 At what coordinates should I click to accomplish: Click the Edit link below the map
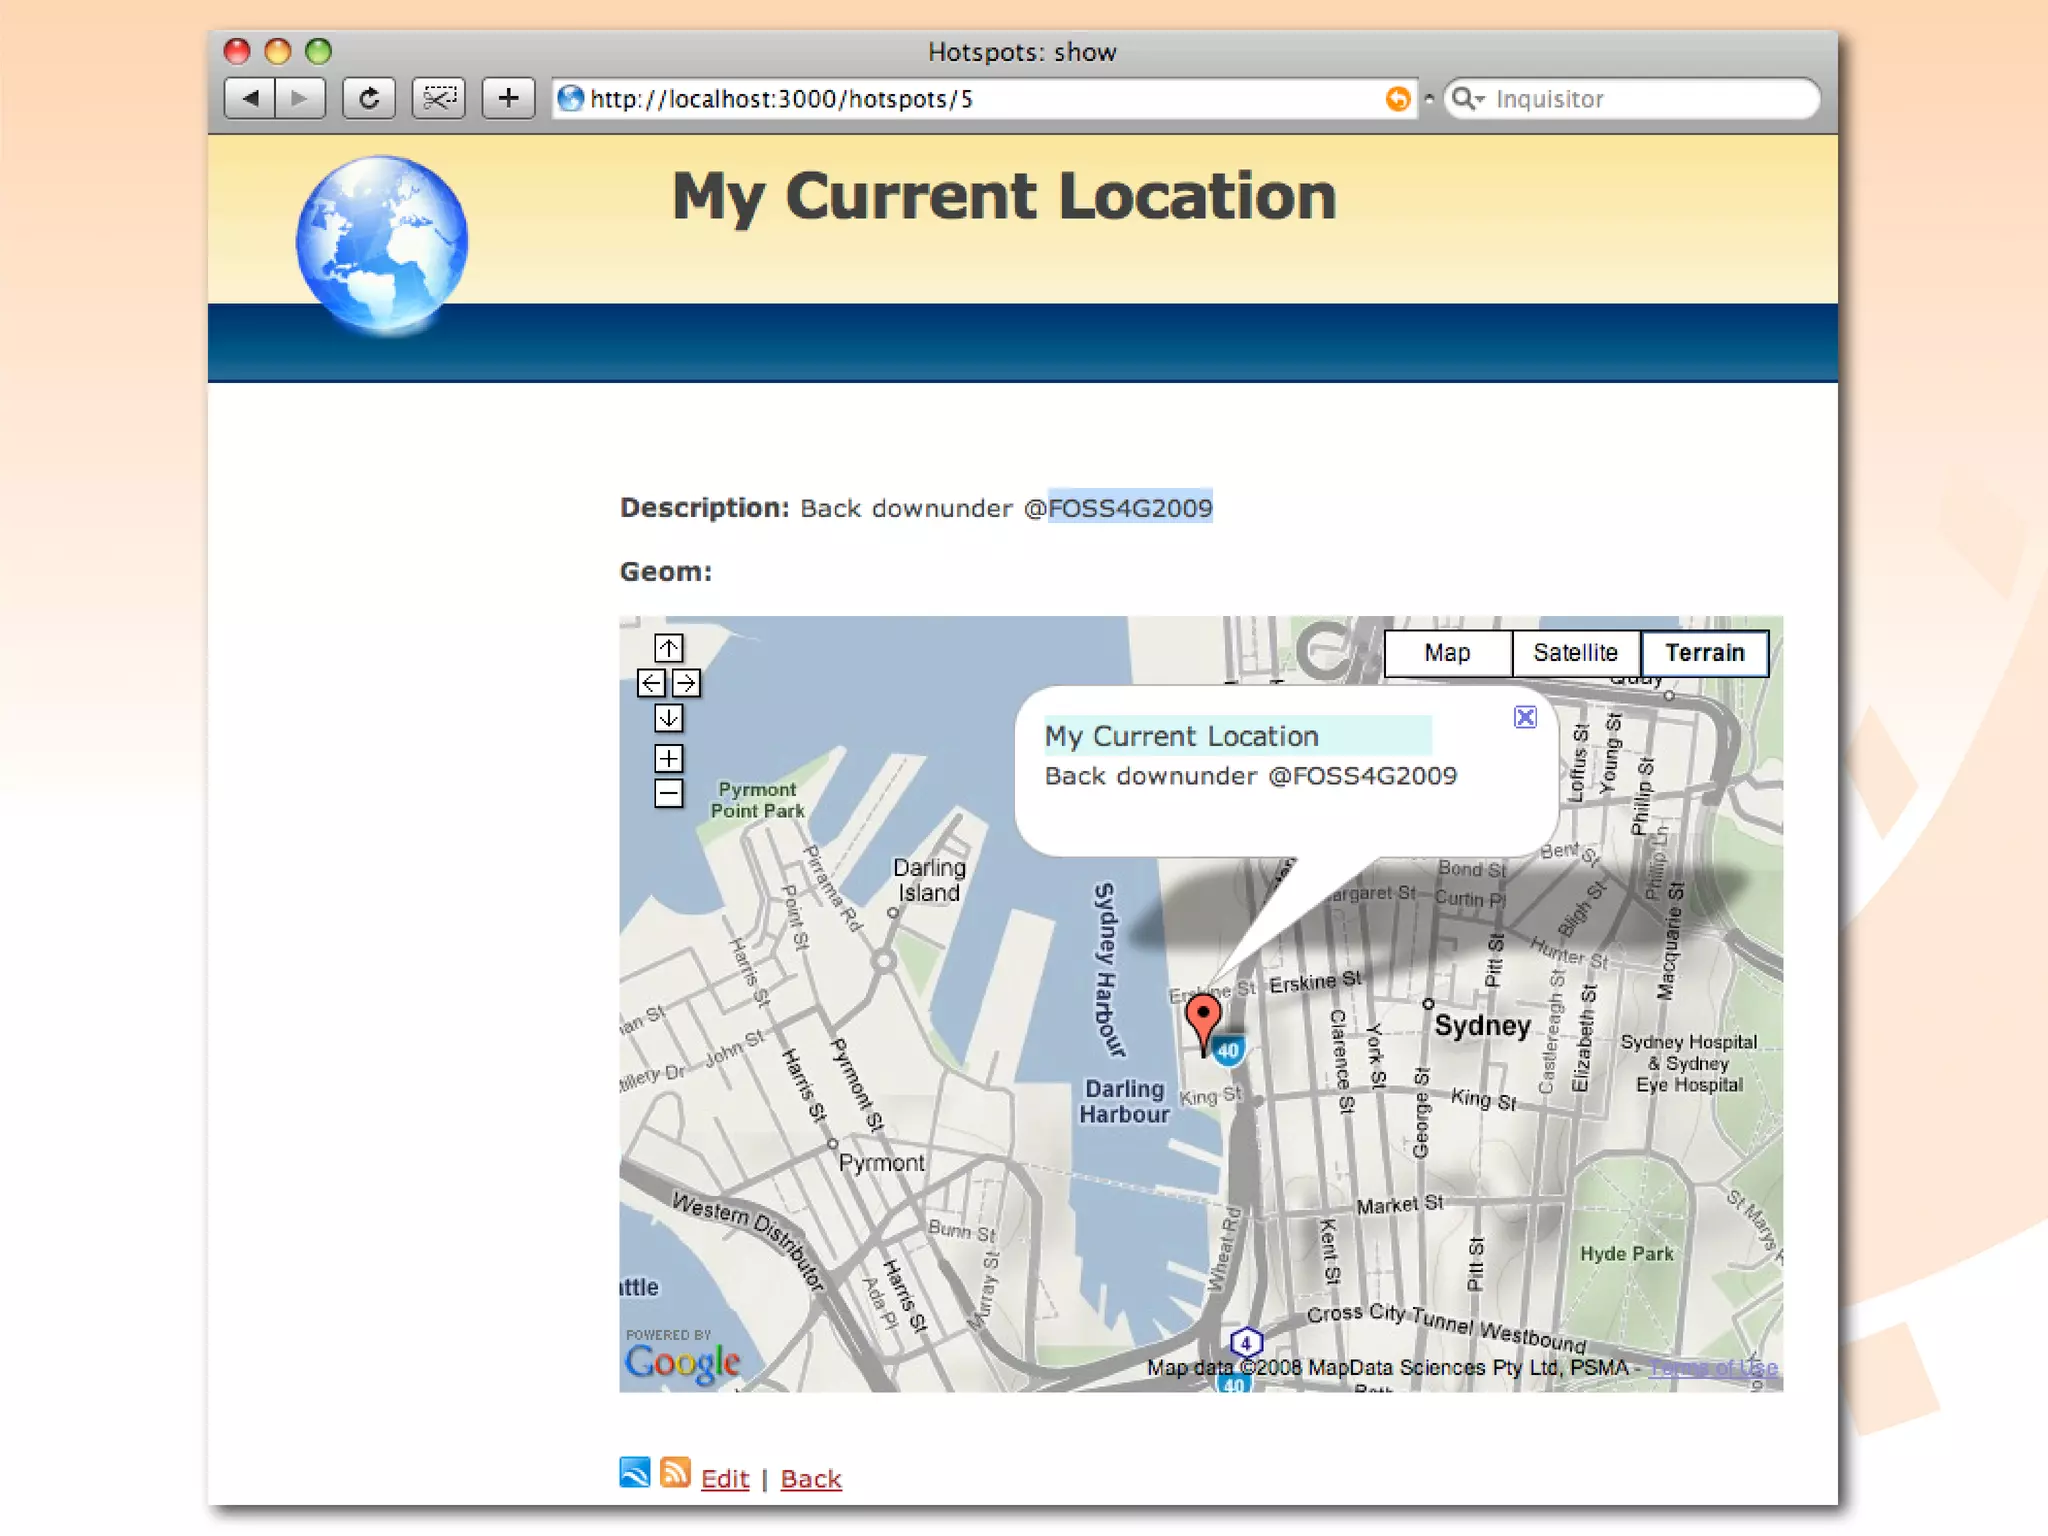pos(724,1478)
